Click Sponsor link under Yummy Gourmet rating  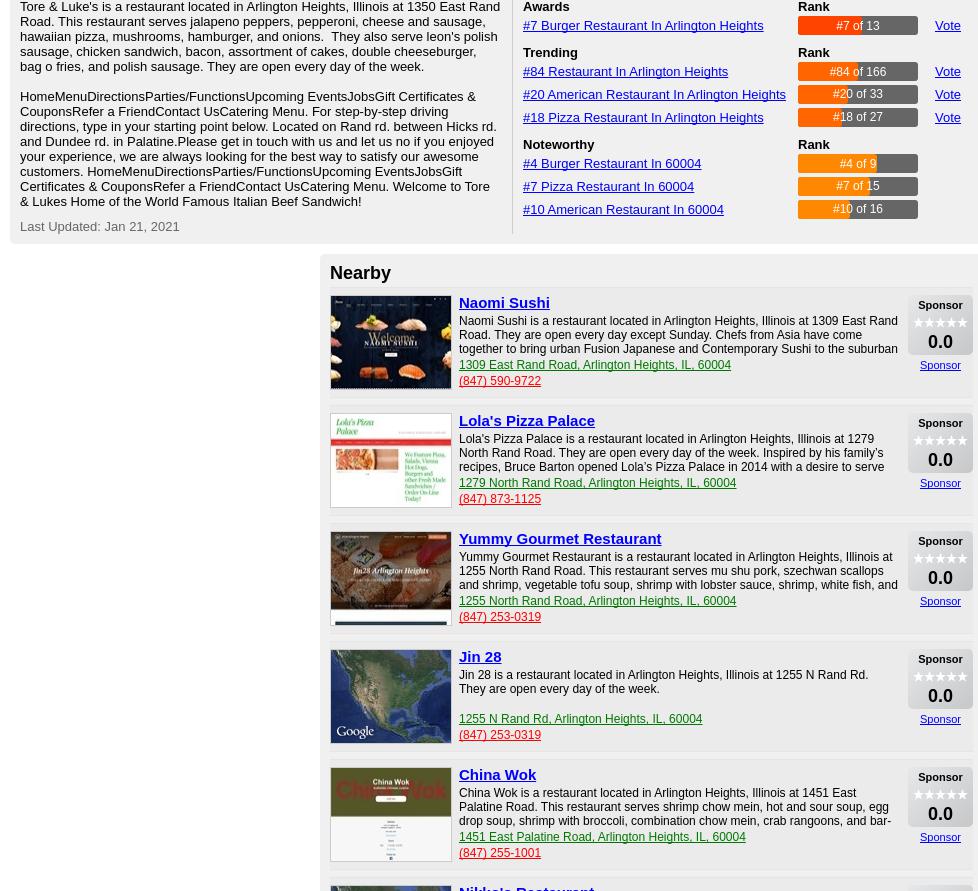(940, 601)
